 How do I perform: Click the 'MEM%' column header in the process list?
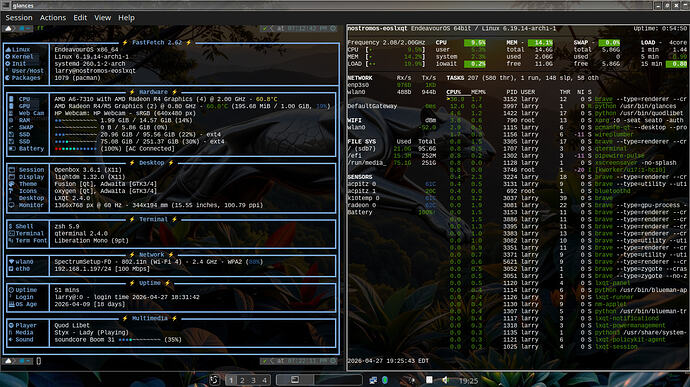tap(478, 92)
